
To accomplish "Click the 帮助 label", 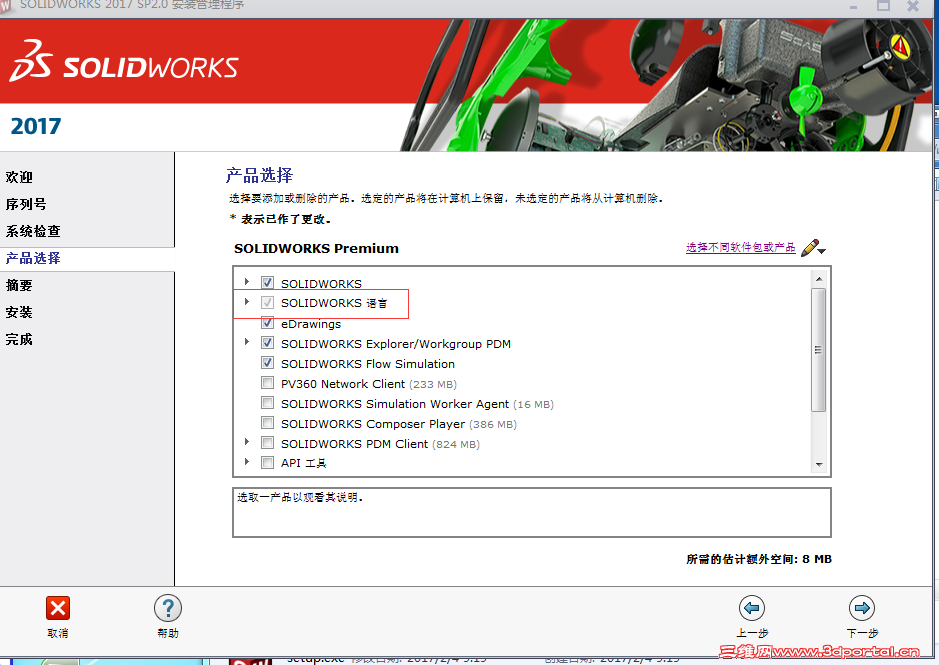I will pos(168,633).
